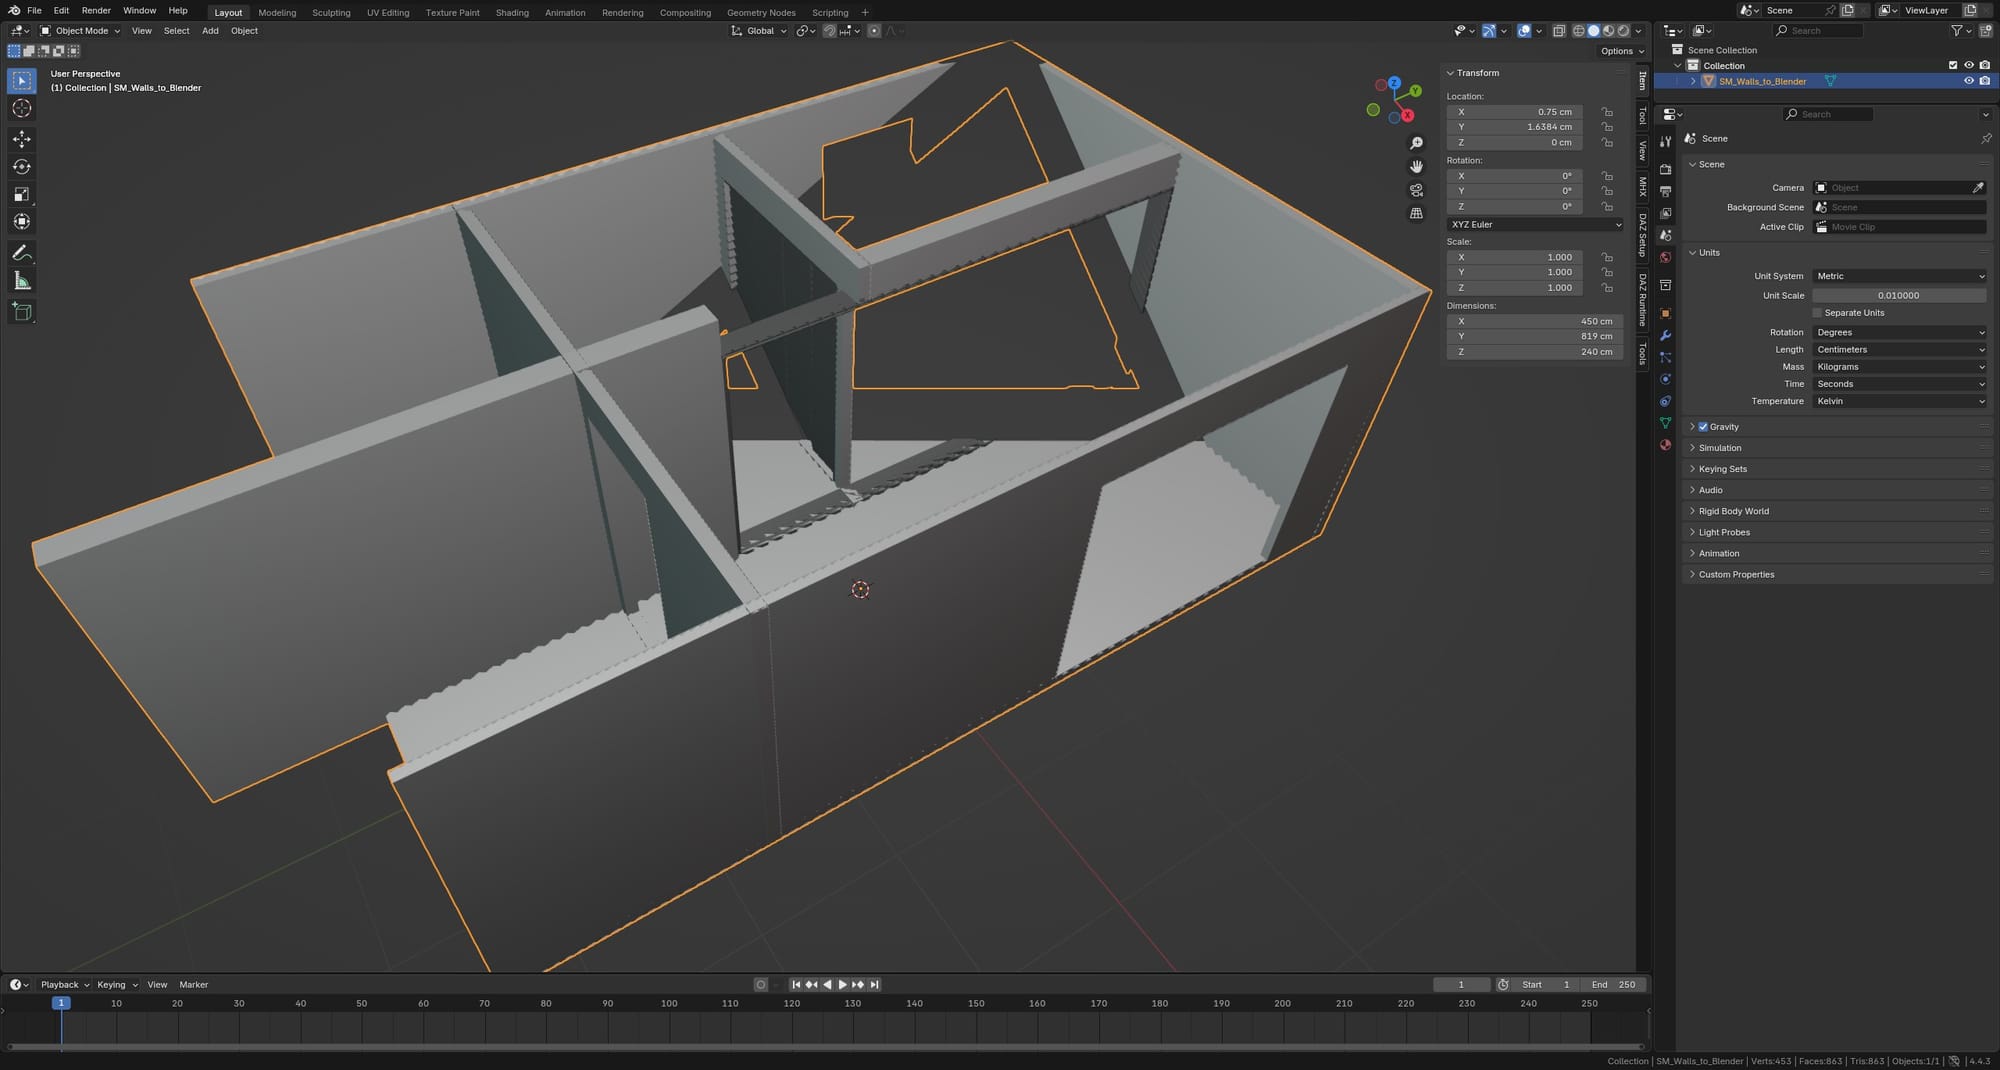Image resolution: width=2000 pixels, height=1070 pixels.
Task: Click the Camera eyedropper icon
Action: (1978, 188)
